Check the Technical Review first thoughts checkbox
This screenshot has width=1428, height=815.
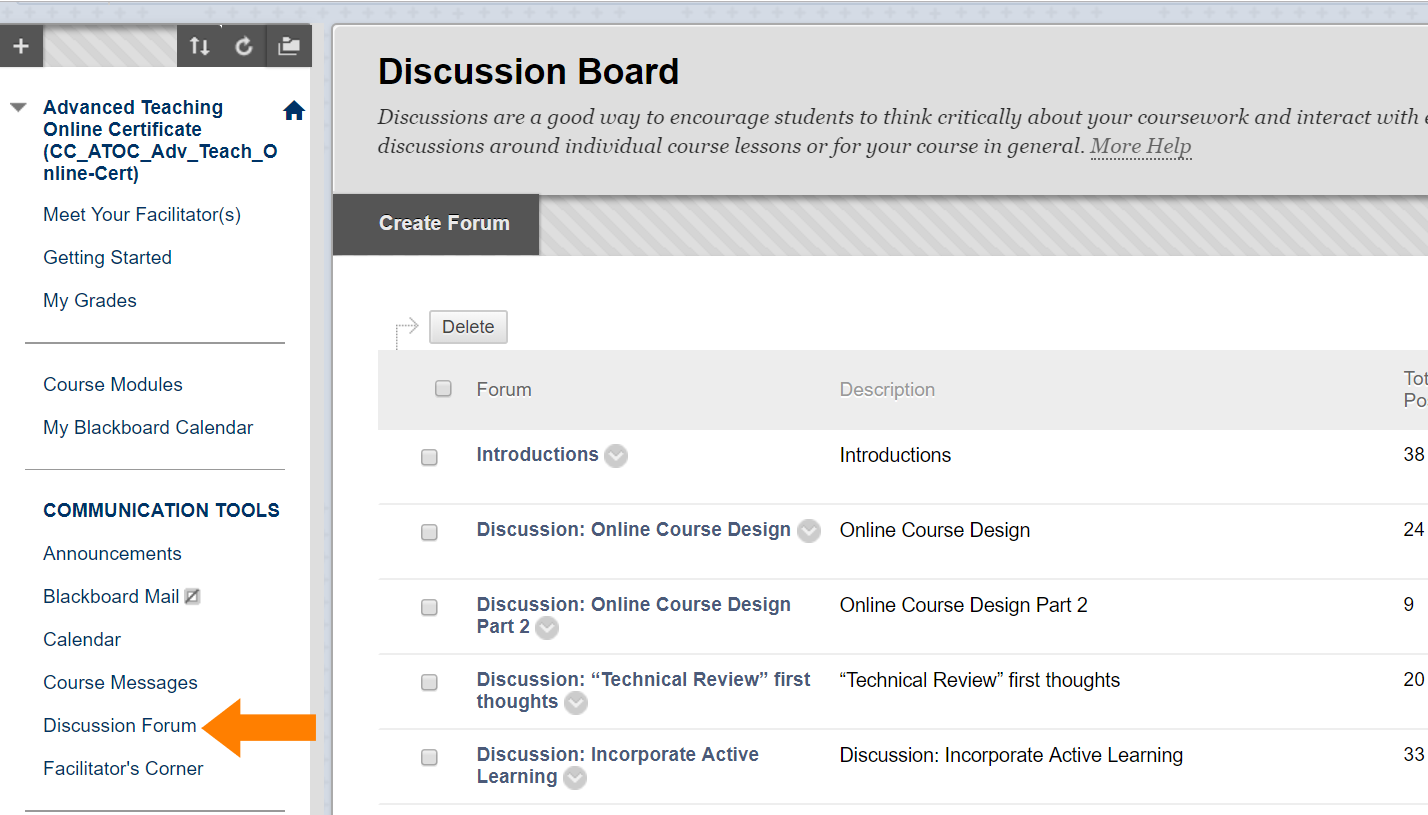pyautogui.click(x=429, y=682)
